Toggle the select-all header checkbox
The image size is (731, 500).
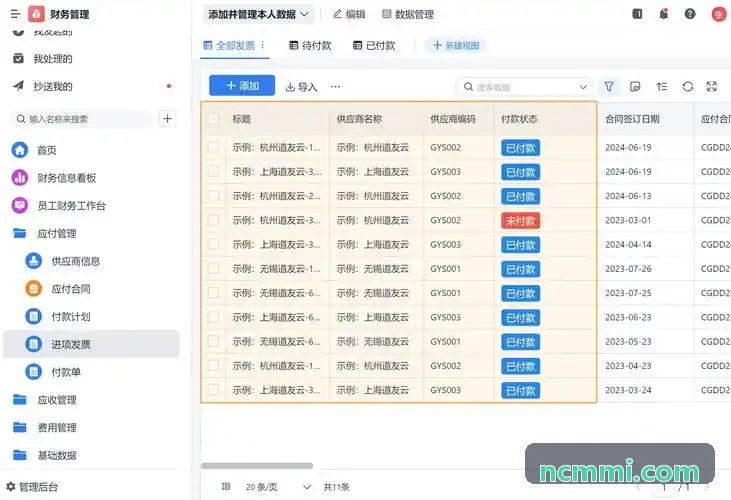(x=213, y=119)
